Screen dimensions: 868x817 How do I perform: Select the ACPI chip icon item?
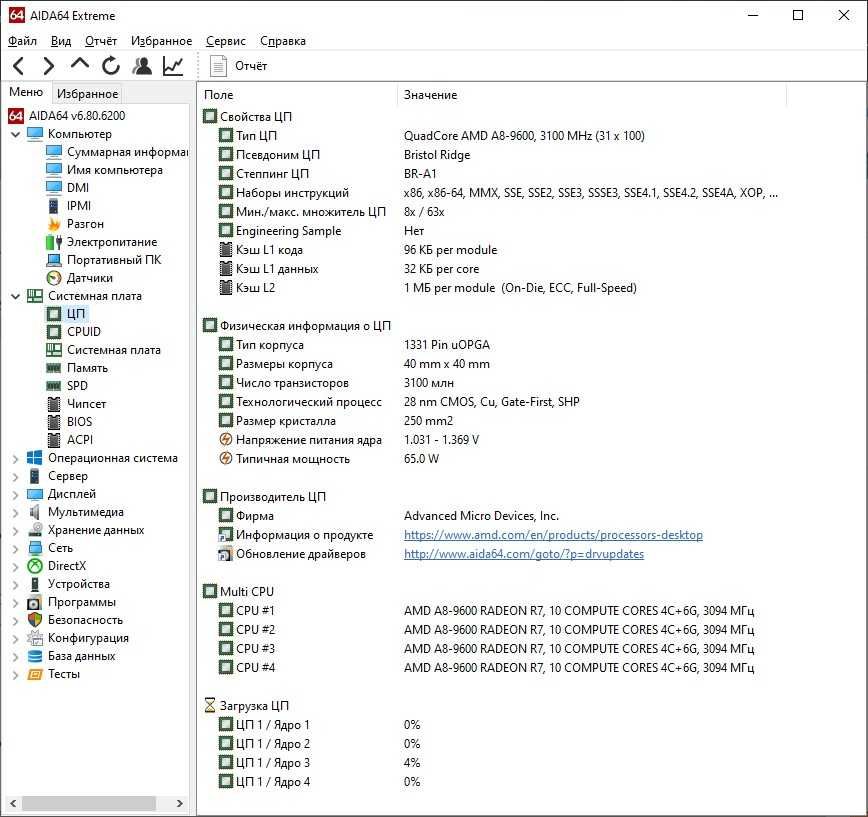pyautogui.click(x=54, y=440)
